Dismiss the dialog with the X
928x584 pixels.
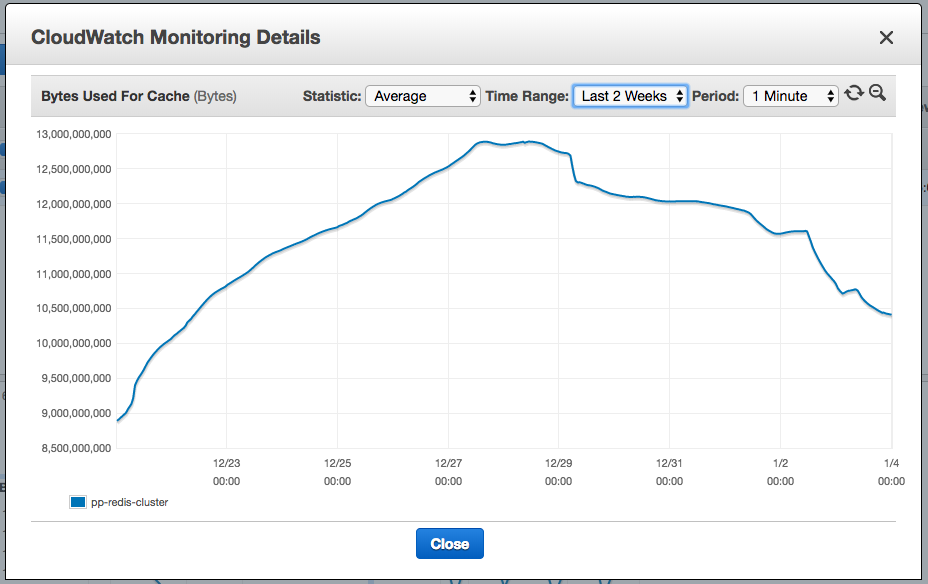886,37
